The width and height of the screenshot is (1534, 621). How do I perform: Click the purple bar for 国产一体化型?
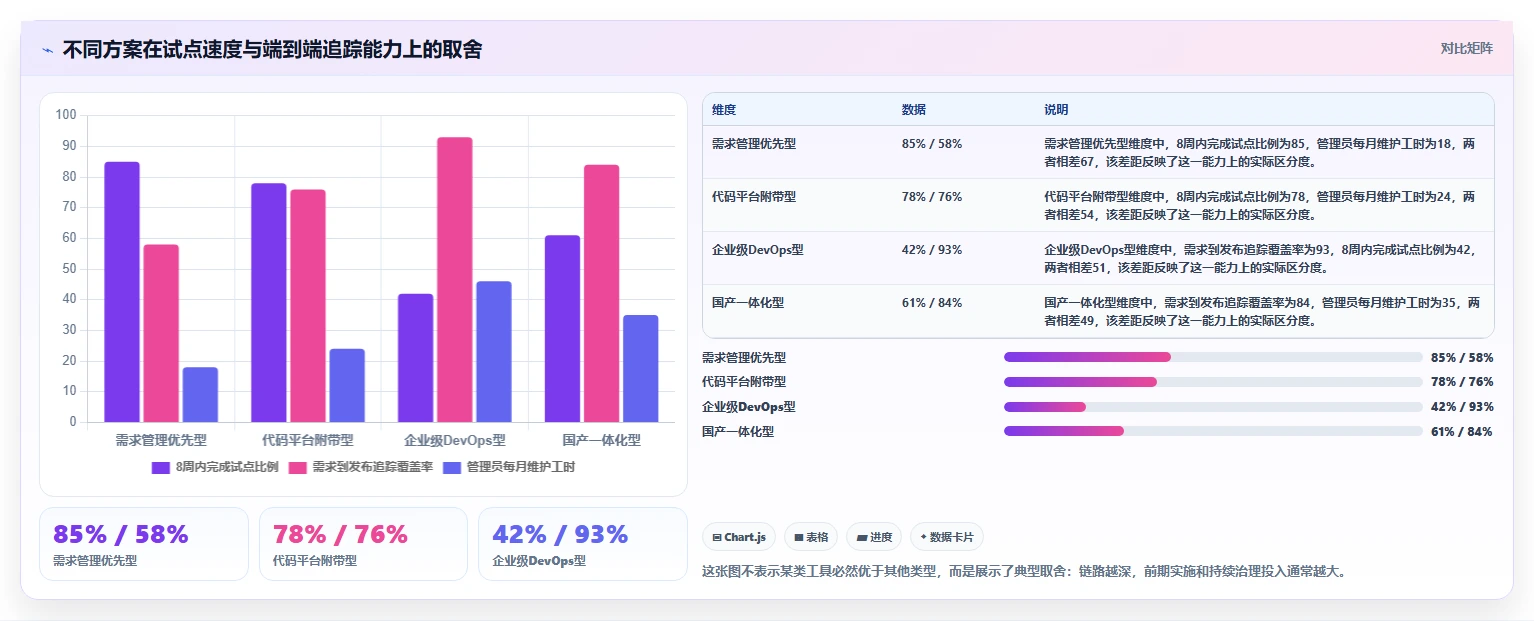click(563, 329)
